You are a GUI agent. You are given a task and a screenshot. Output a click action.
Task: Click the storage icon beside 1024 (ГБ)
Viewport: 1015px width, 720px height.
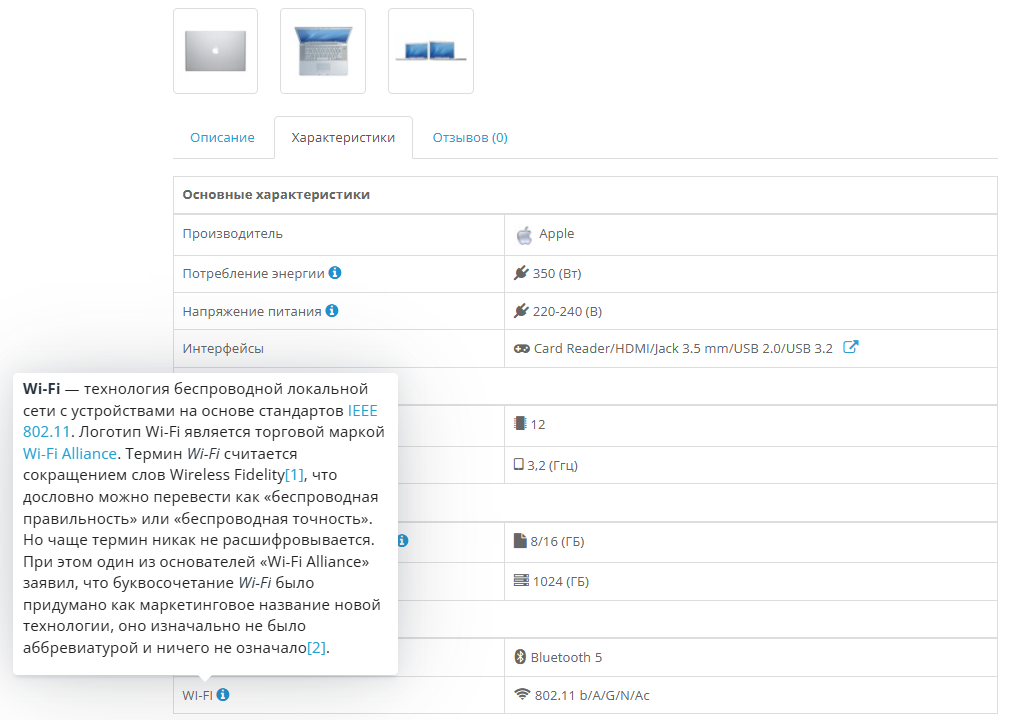click(x=521, y=580)
